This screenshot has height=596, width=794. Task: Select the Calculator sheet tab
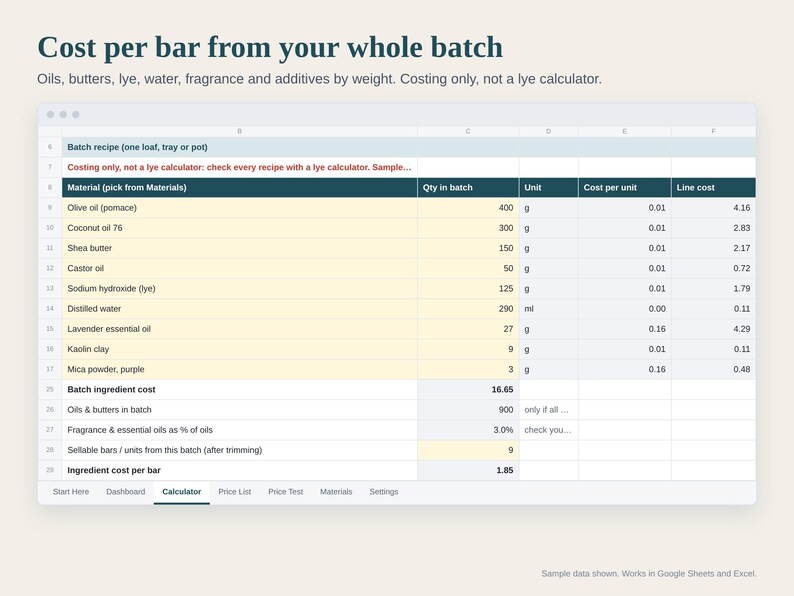pos(182,492)
